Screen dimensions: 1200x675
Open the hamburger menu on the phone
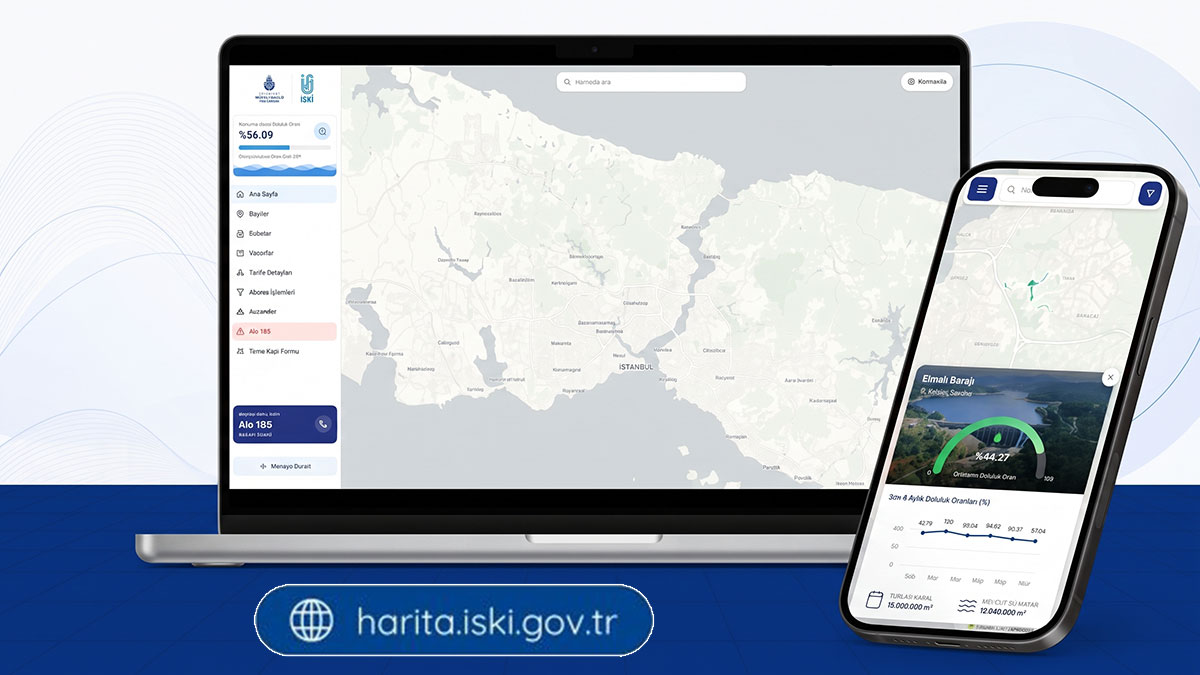coord(982,189)
